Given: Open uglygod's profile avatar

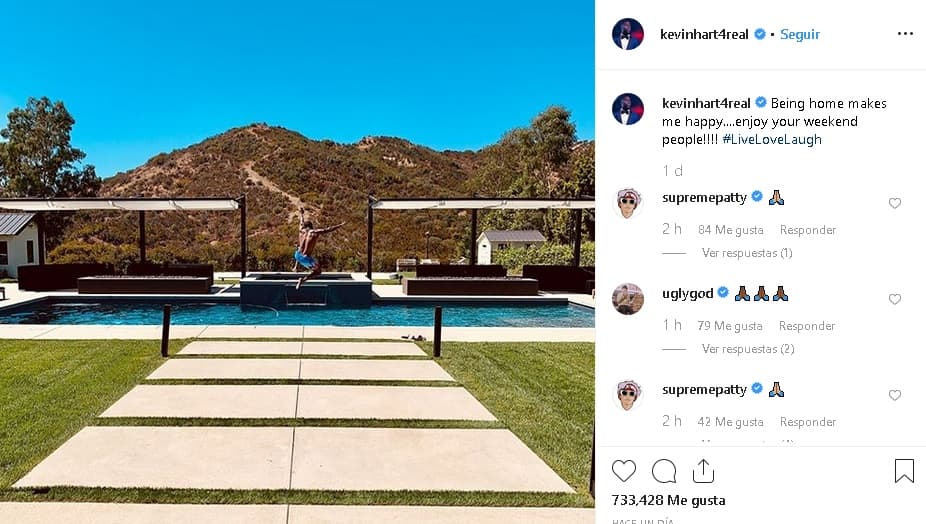Looking at the screenshot, I should pos(628,299).
